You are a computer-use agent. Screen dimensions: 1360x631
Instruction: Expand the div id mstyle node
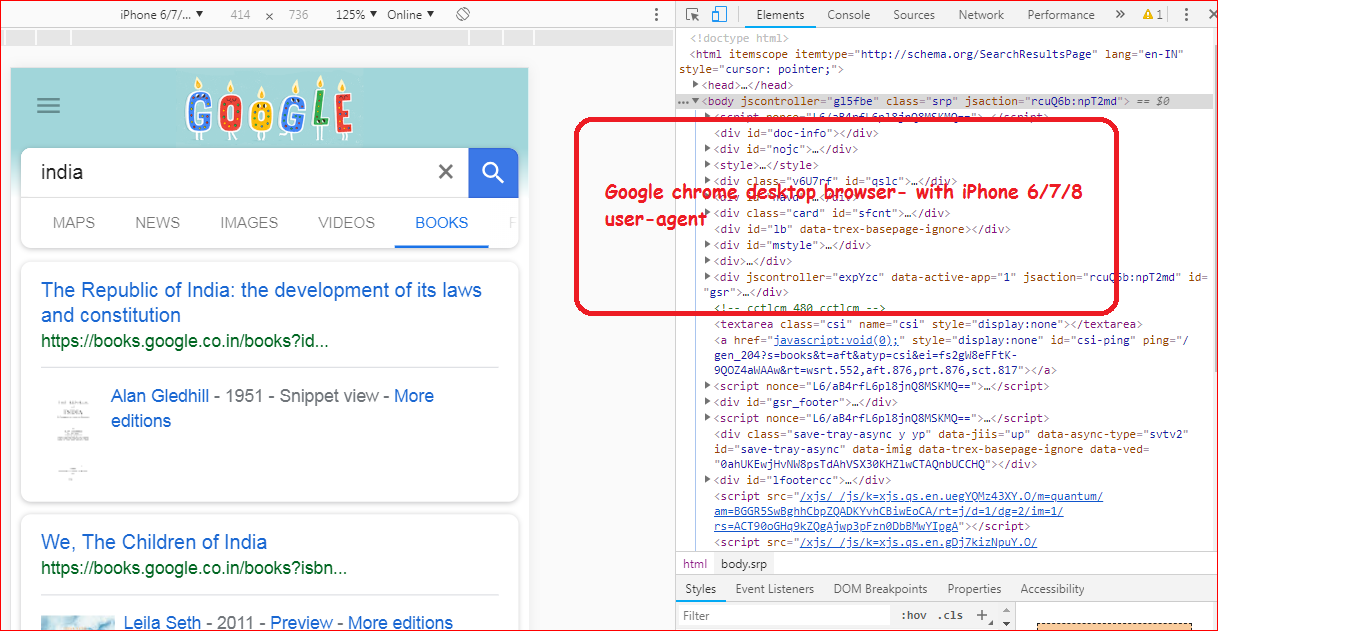click(708, 245)
